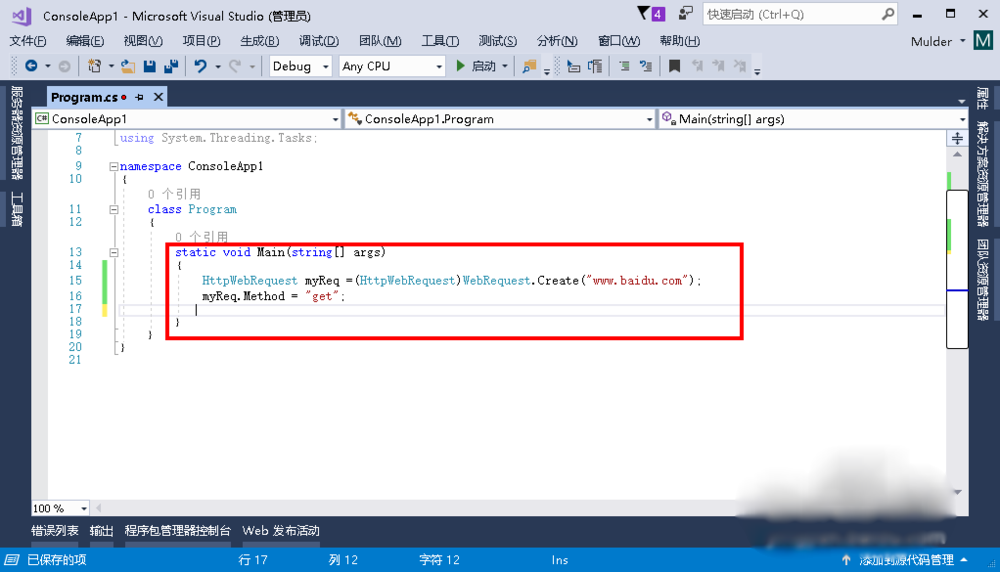Click the feedback icon beside notifications
Screen dimensions: 1000x572
coord(686,13)
